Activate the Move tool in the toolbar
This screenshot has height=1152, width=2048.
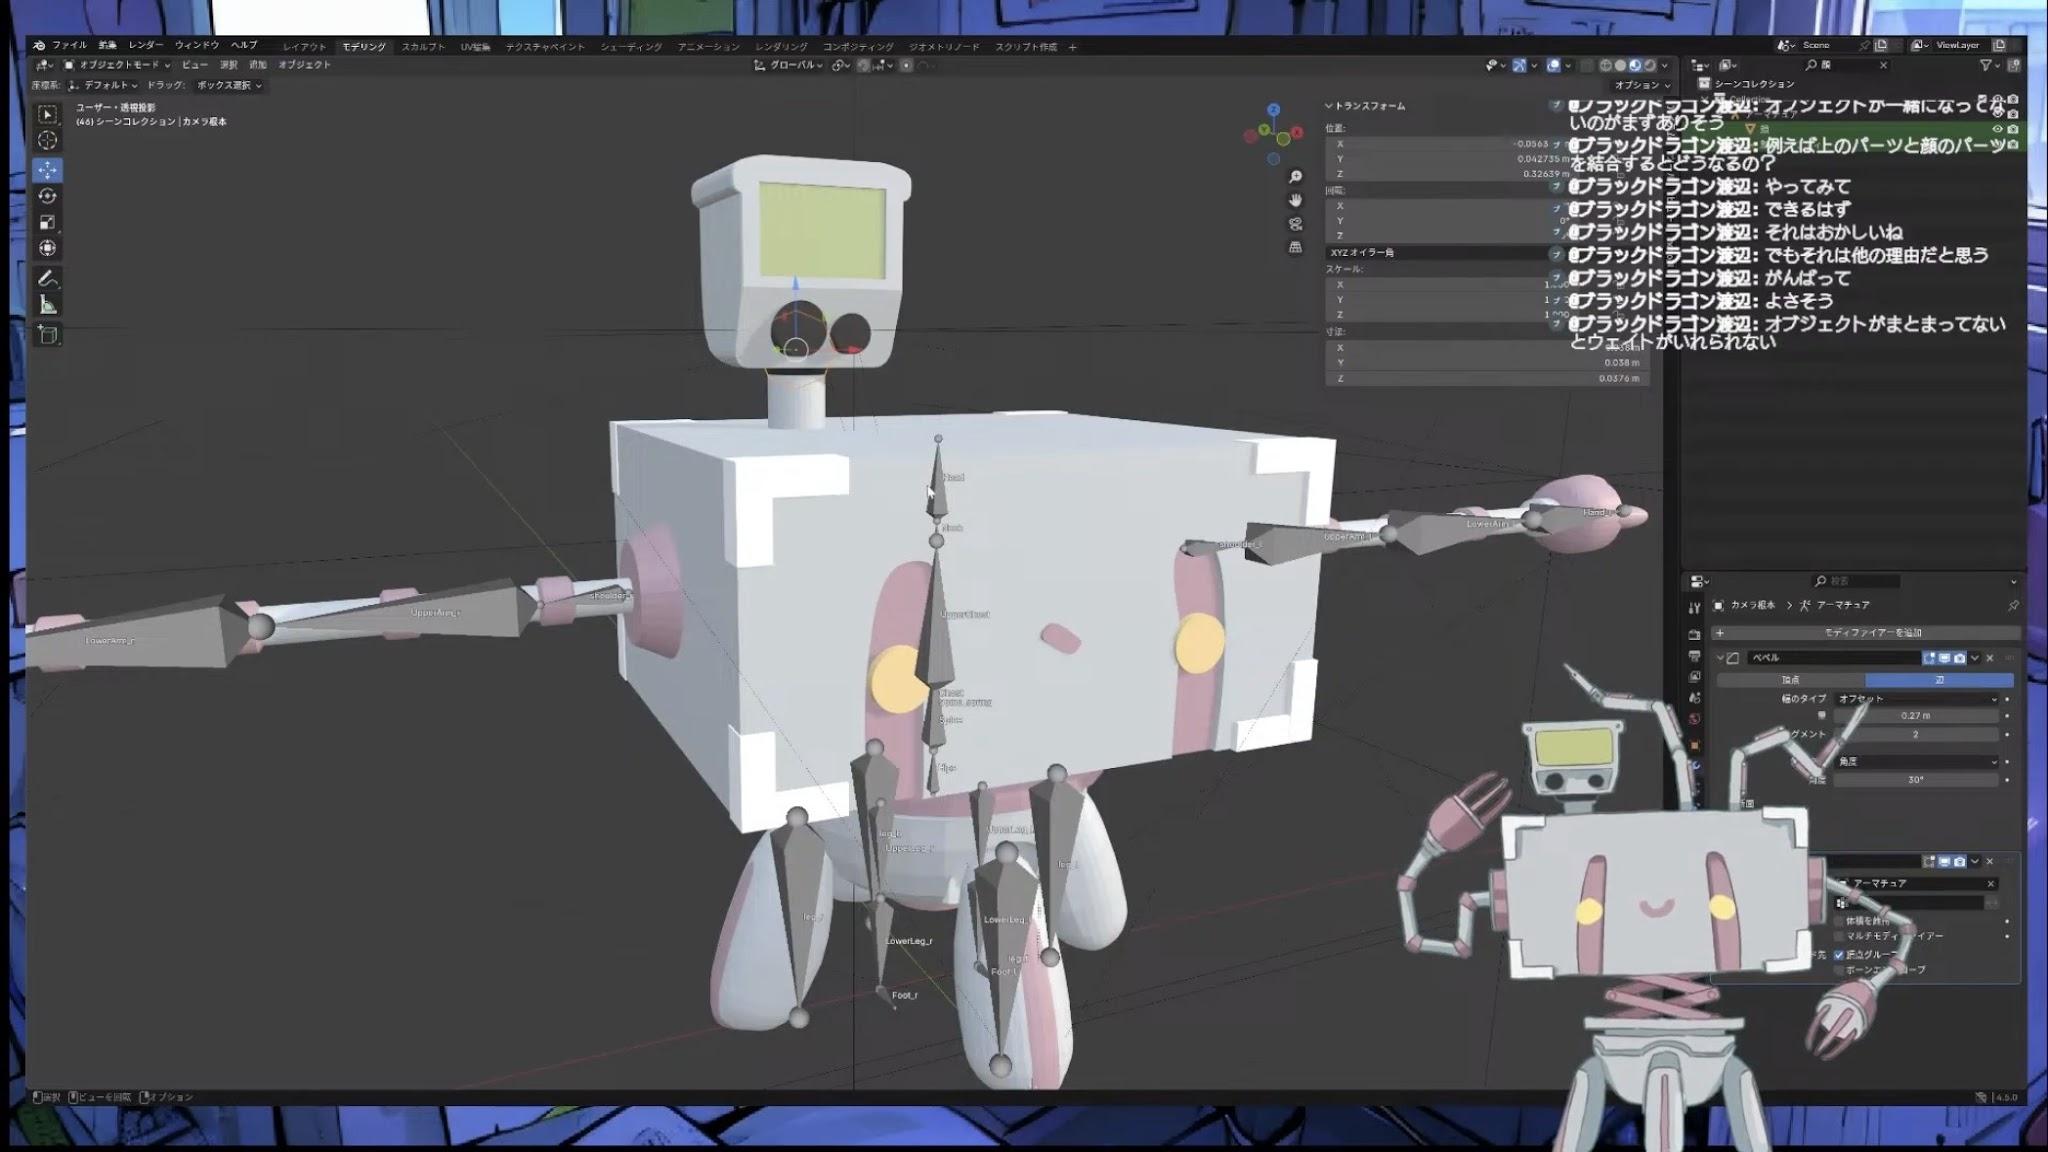click(x=47, y=170)
